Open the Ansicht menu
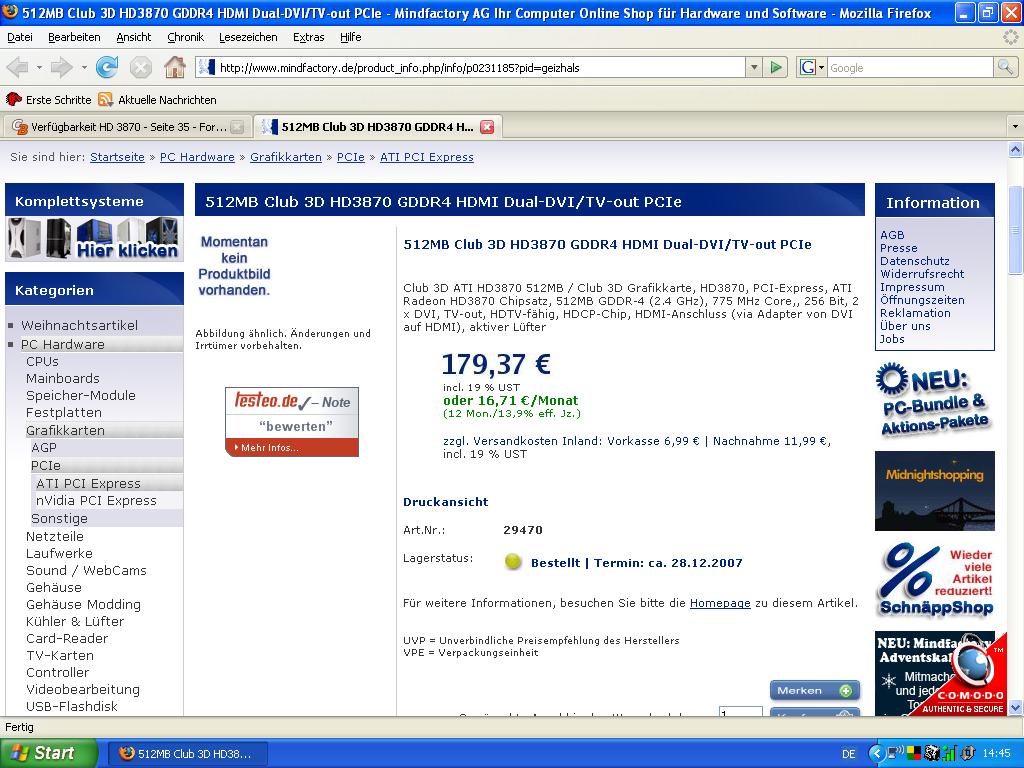The image size is (1024, 768). 134,37
